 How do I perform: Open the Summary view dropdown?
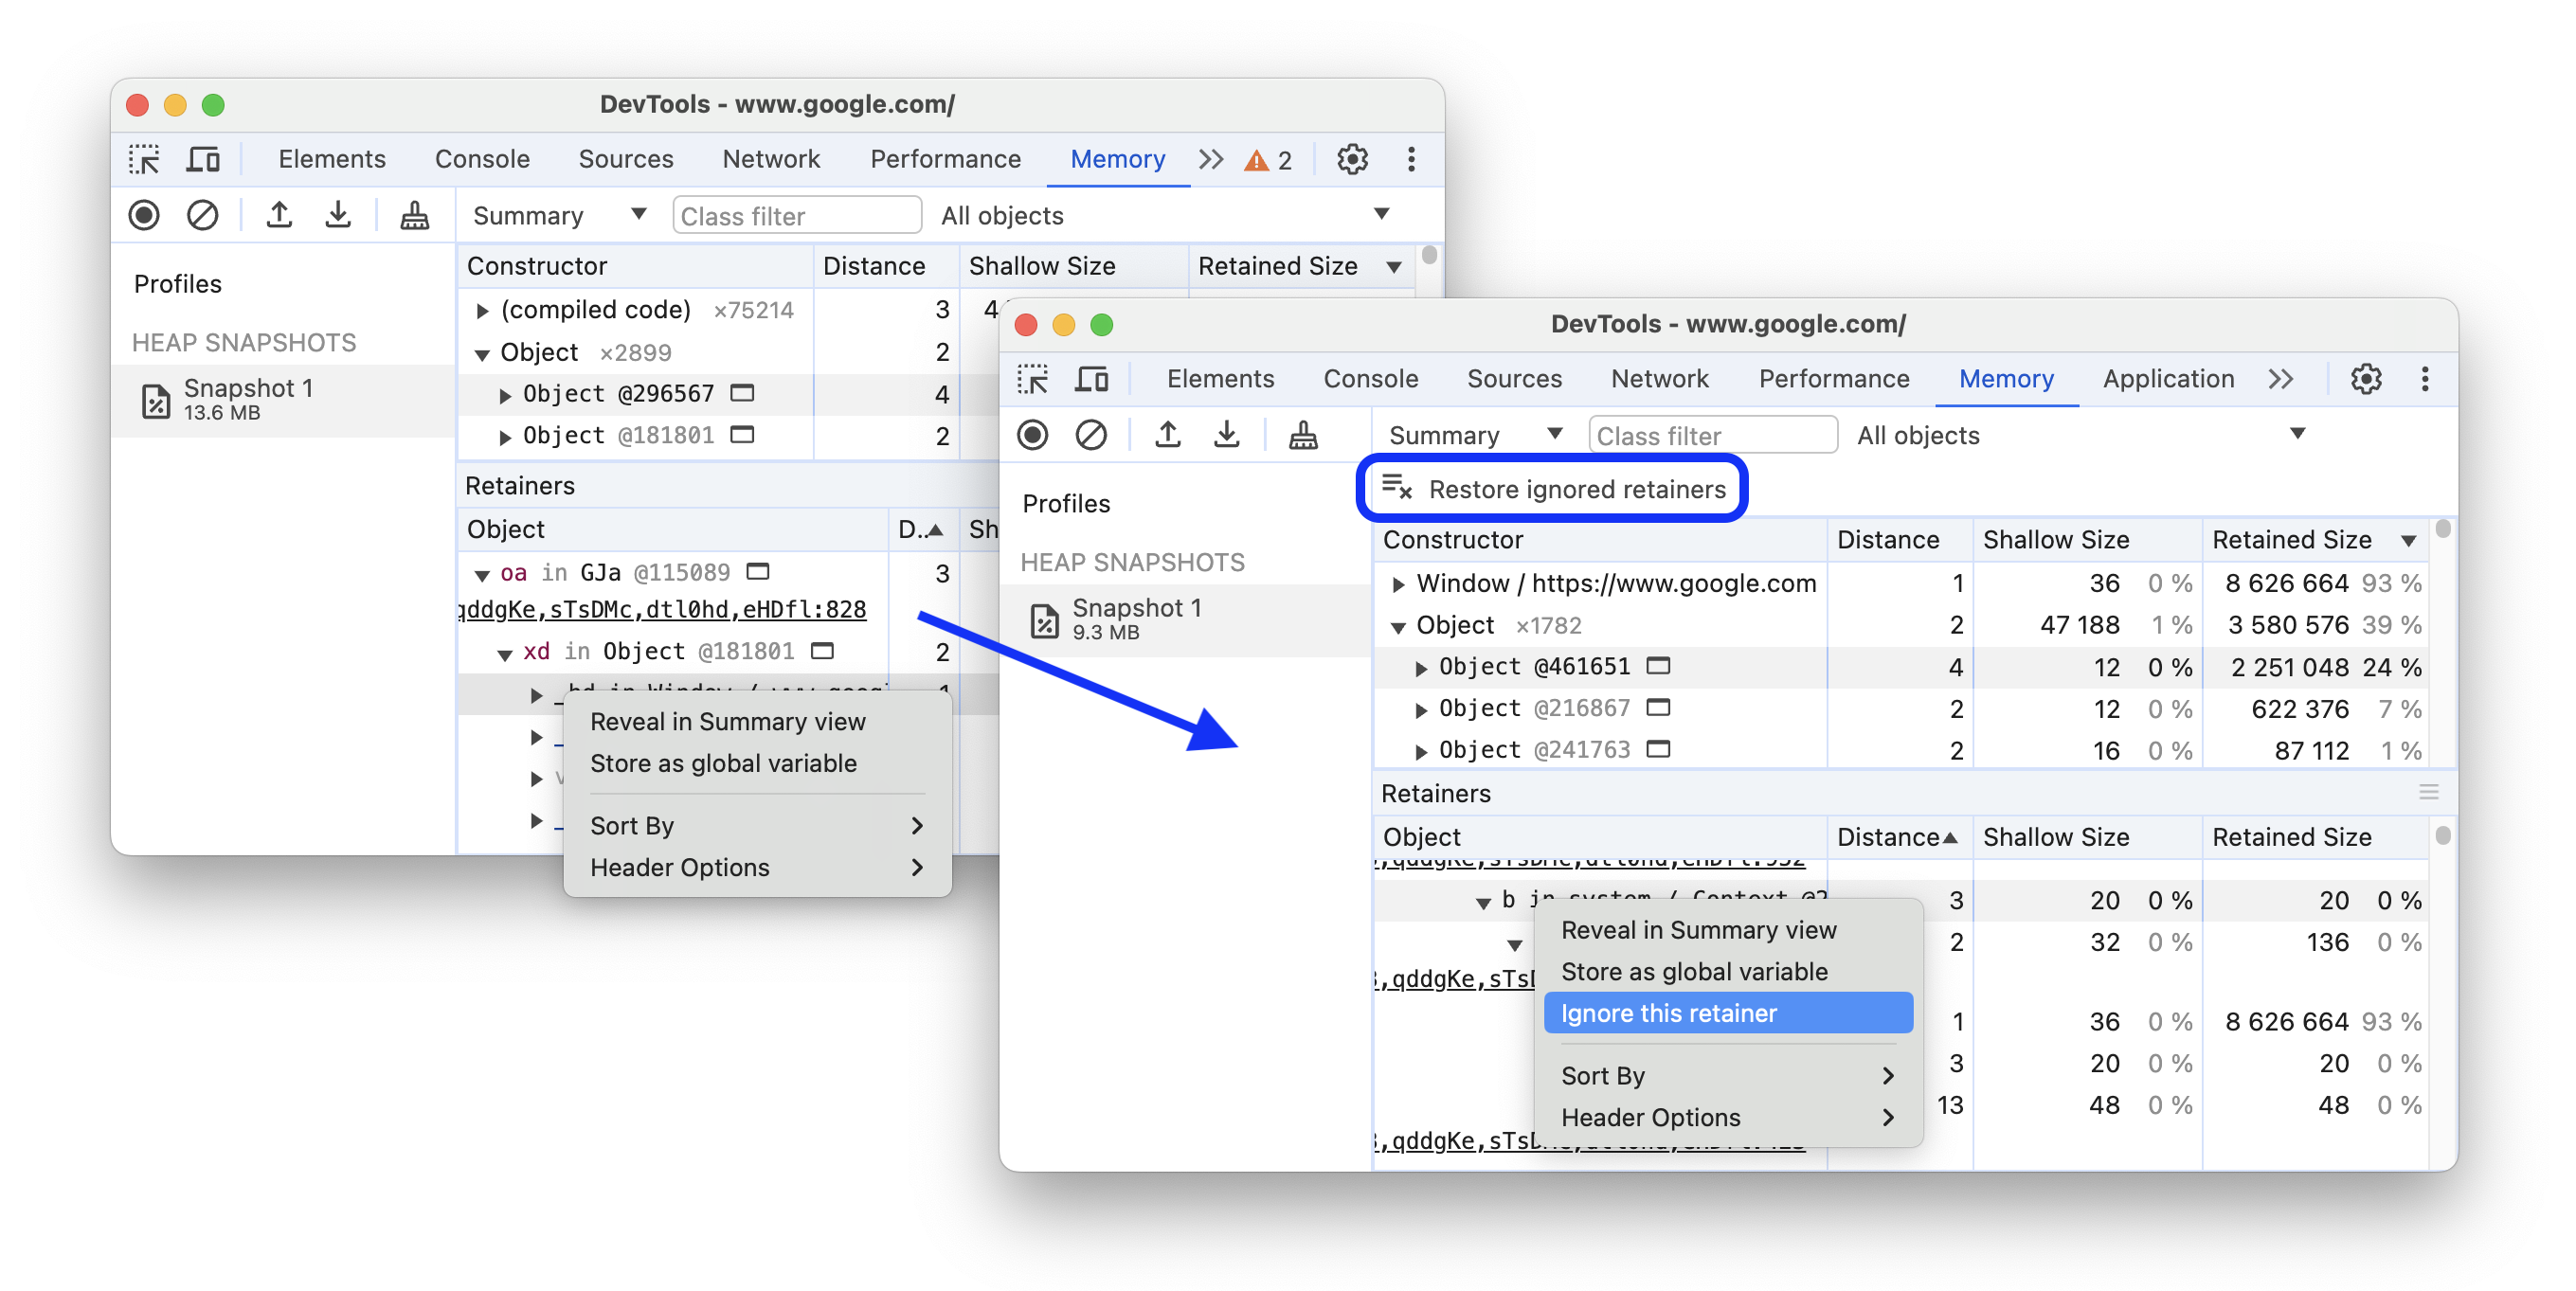(1470, 437)
